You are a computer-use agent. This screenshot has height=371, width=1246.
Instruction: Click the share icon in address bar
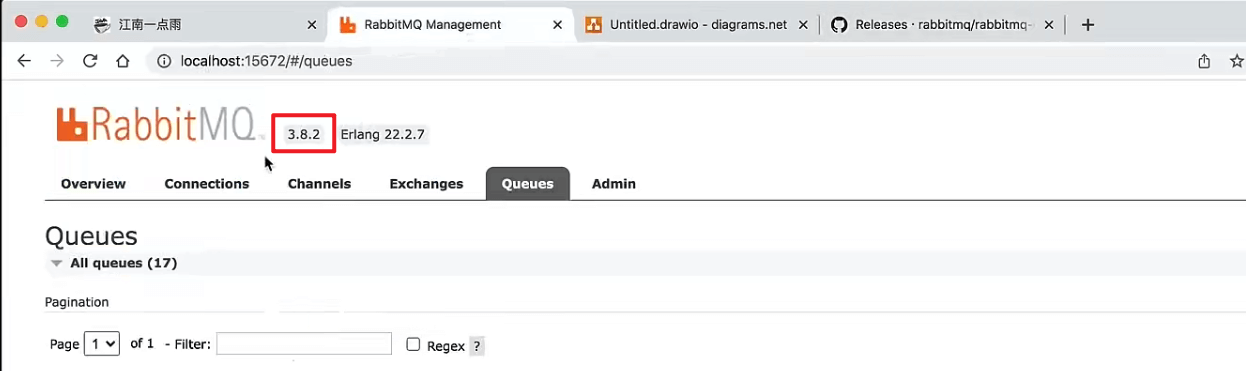(1204, 61)
